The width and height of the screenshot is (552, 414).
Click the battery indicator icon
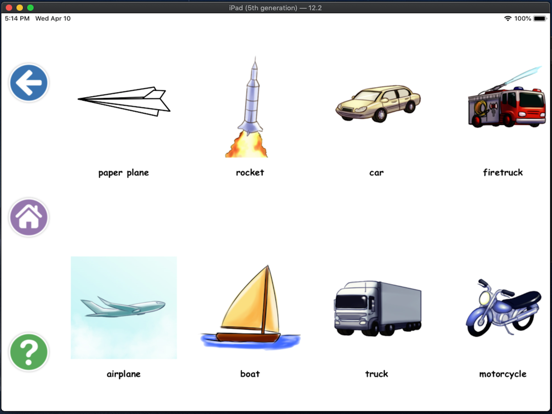click(540, 18)
